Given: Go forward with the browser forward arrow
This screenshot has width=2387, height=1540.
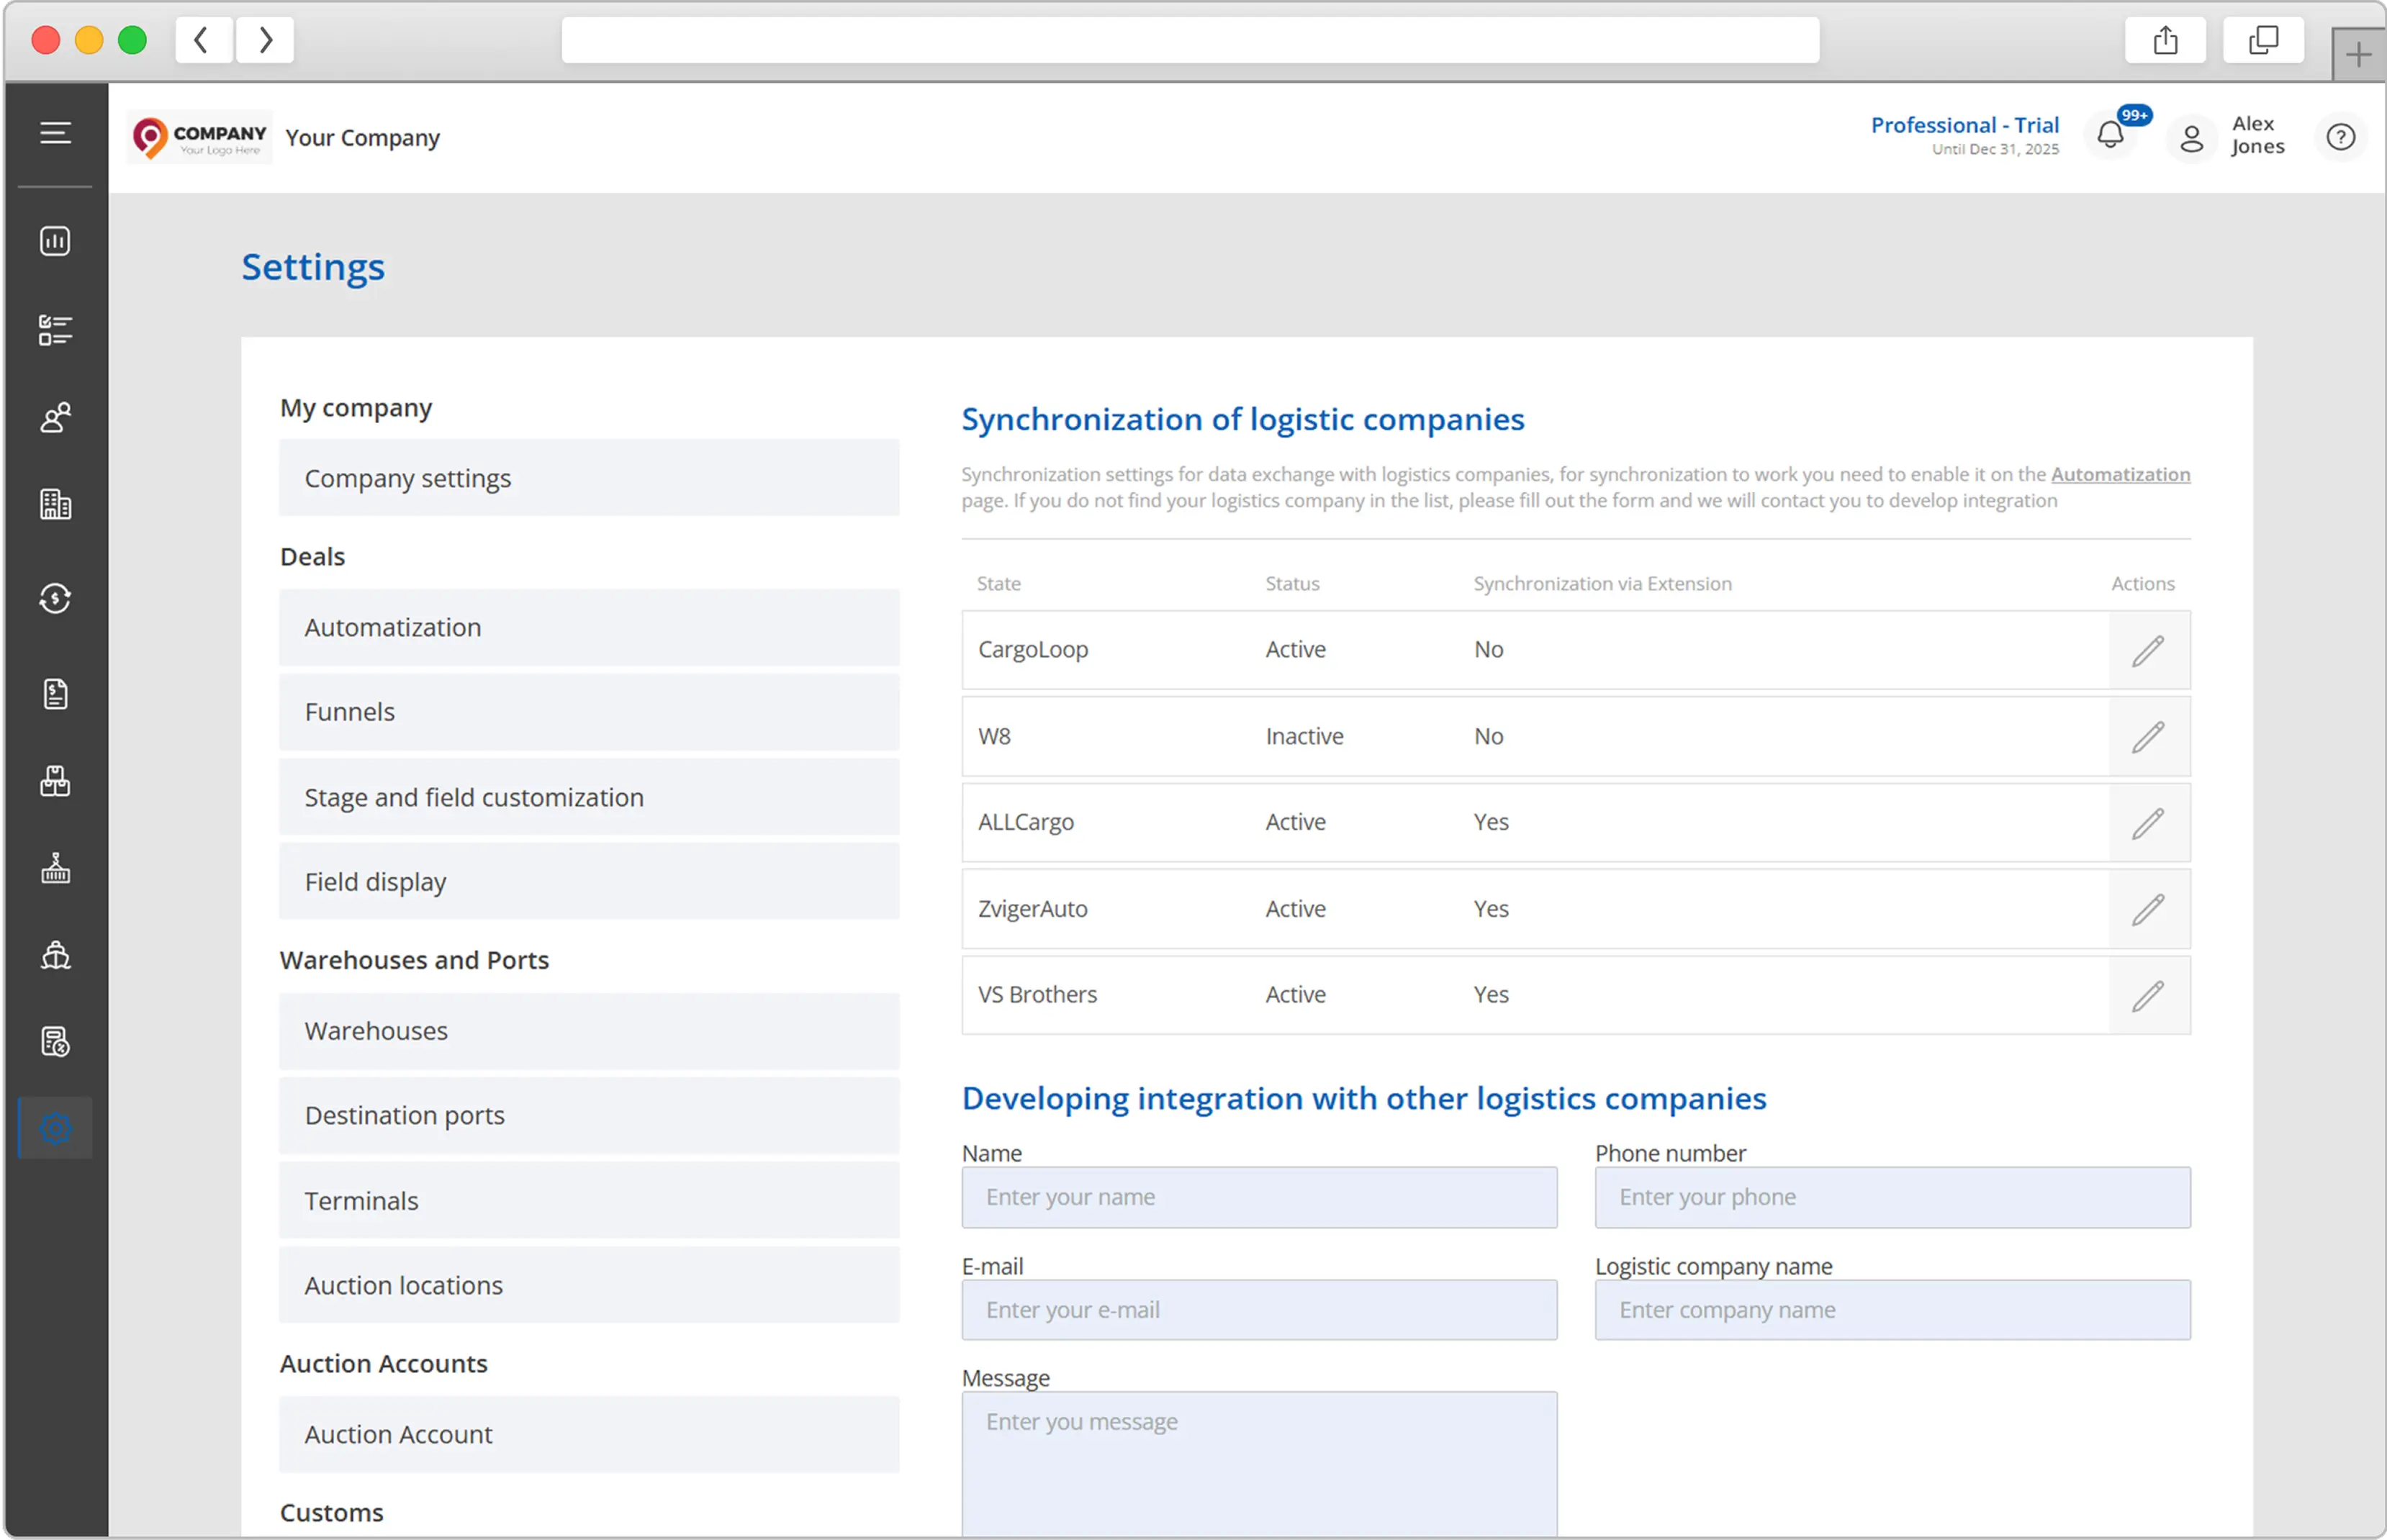Looking at the screenshot, I should (x=265, y=40).
